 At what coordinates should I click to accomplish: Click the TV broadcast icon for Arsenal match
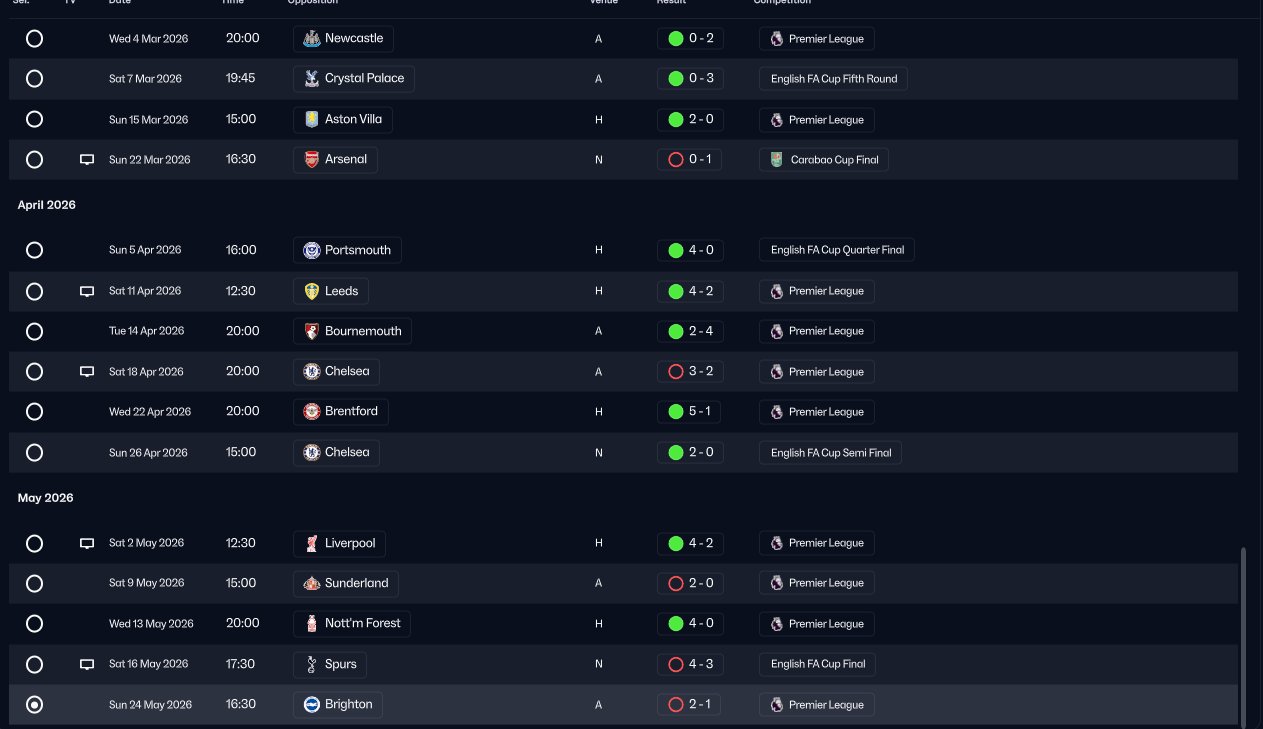[87, 160]
